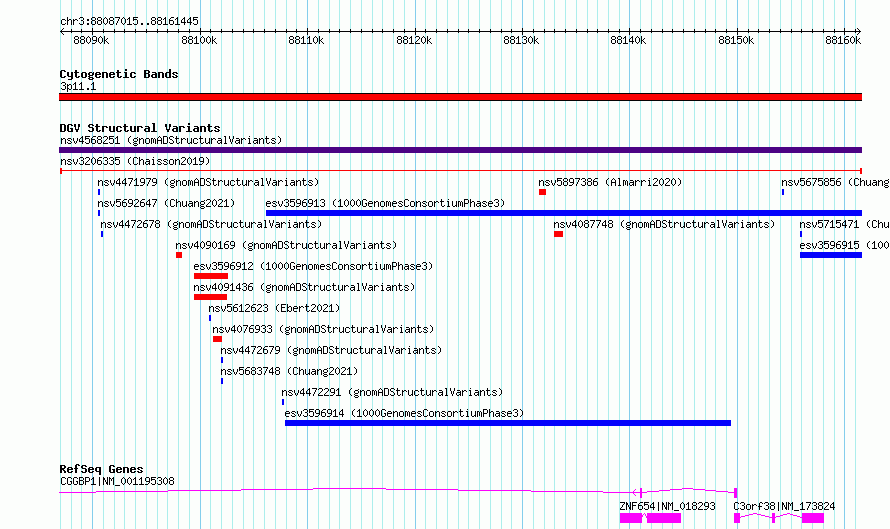Click the Cytogenetic Bands track title

pos(119,74)
